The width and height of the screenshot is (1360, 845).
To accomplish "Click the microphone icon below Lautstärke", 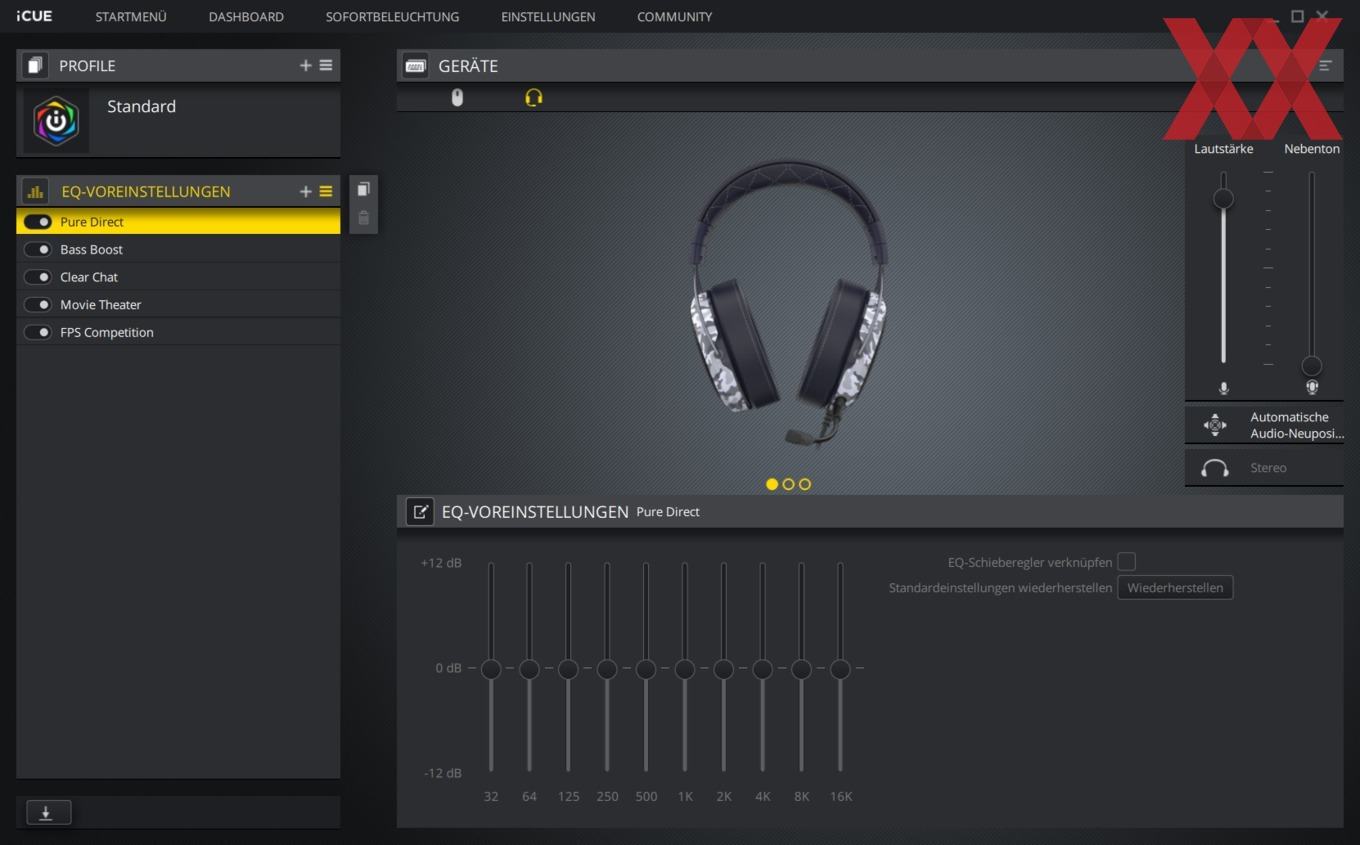I will point(1223,388).
